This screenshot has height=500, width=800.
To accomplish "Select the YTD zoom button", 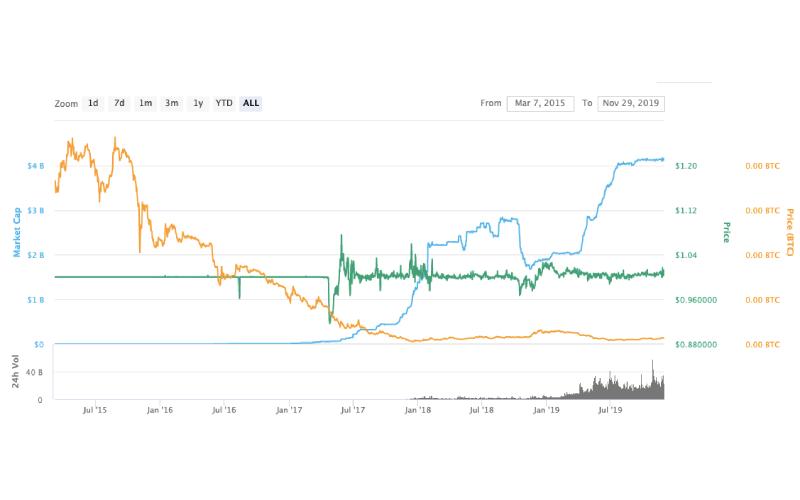I will click(x=224, y=103).
